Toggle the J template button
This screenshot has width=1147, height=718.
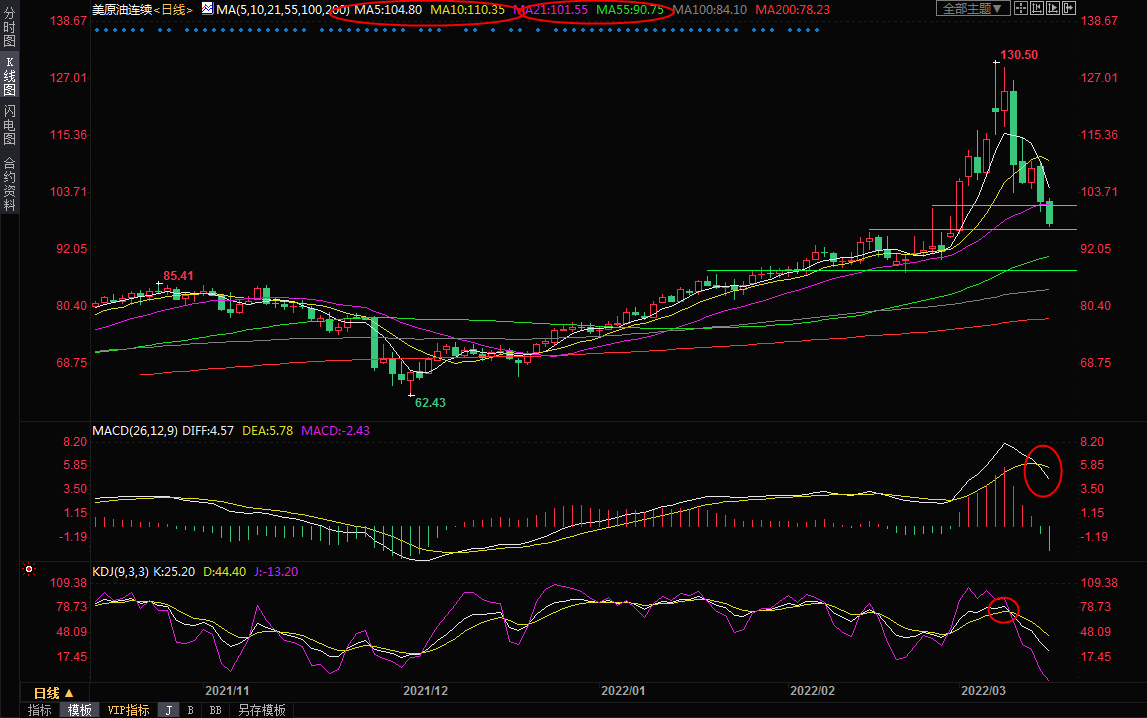pos(168,710)
